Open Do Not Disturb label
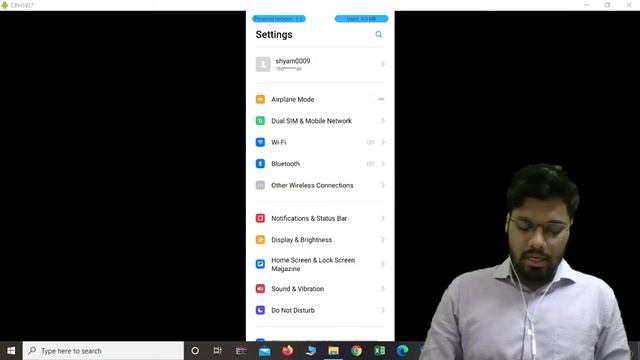640x360 pixels. (293, 310)
